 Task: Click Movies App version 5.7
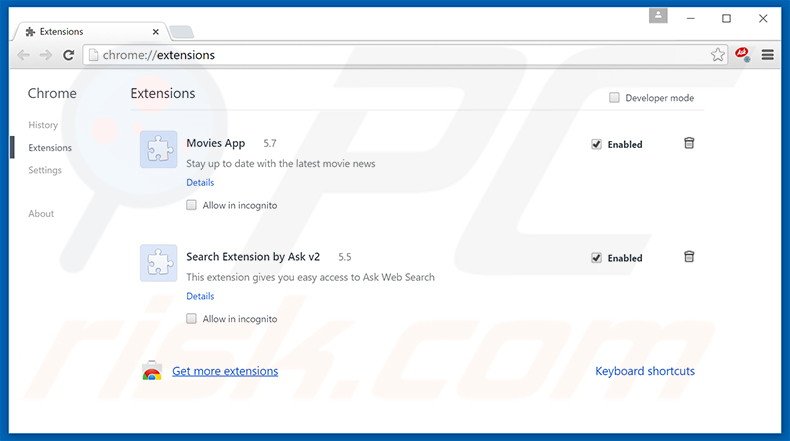point(270,143)
